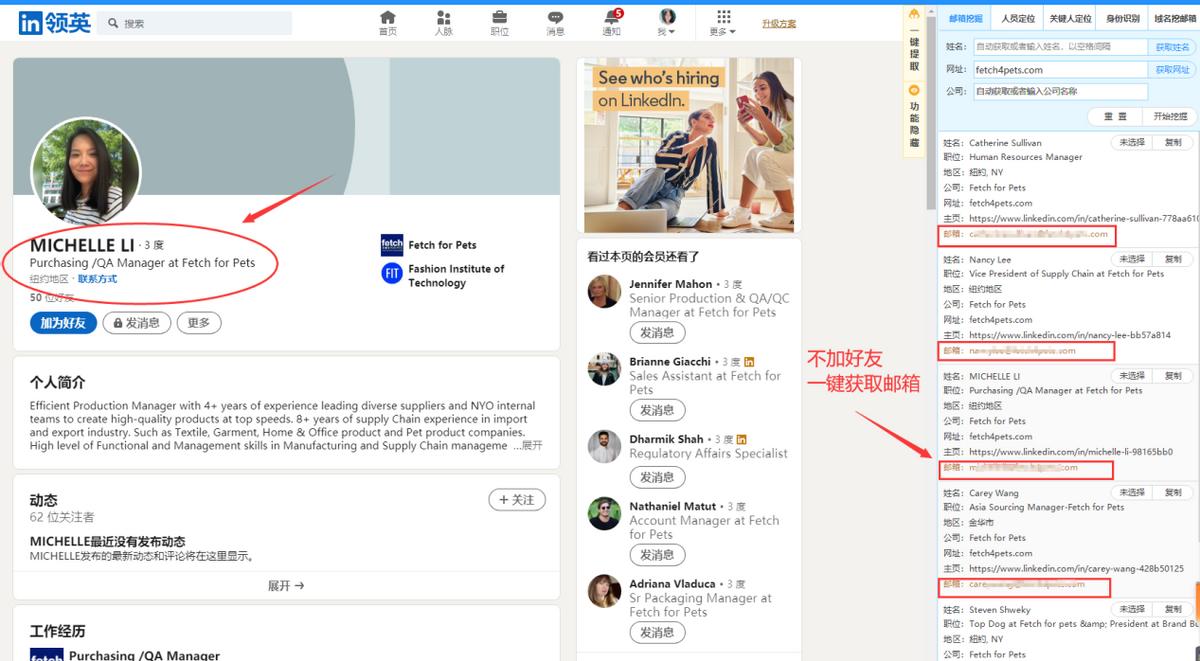Toggle 未选择 on Nancy Lee's entry
The width and height of the screenshot is (1200, 661).
(1134, 259)
